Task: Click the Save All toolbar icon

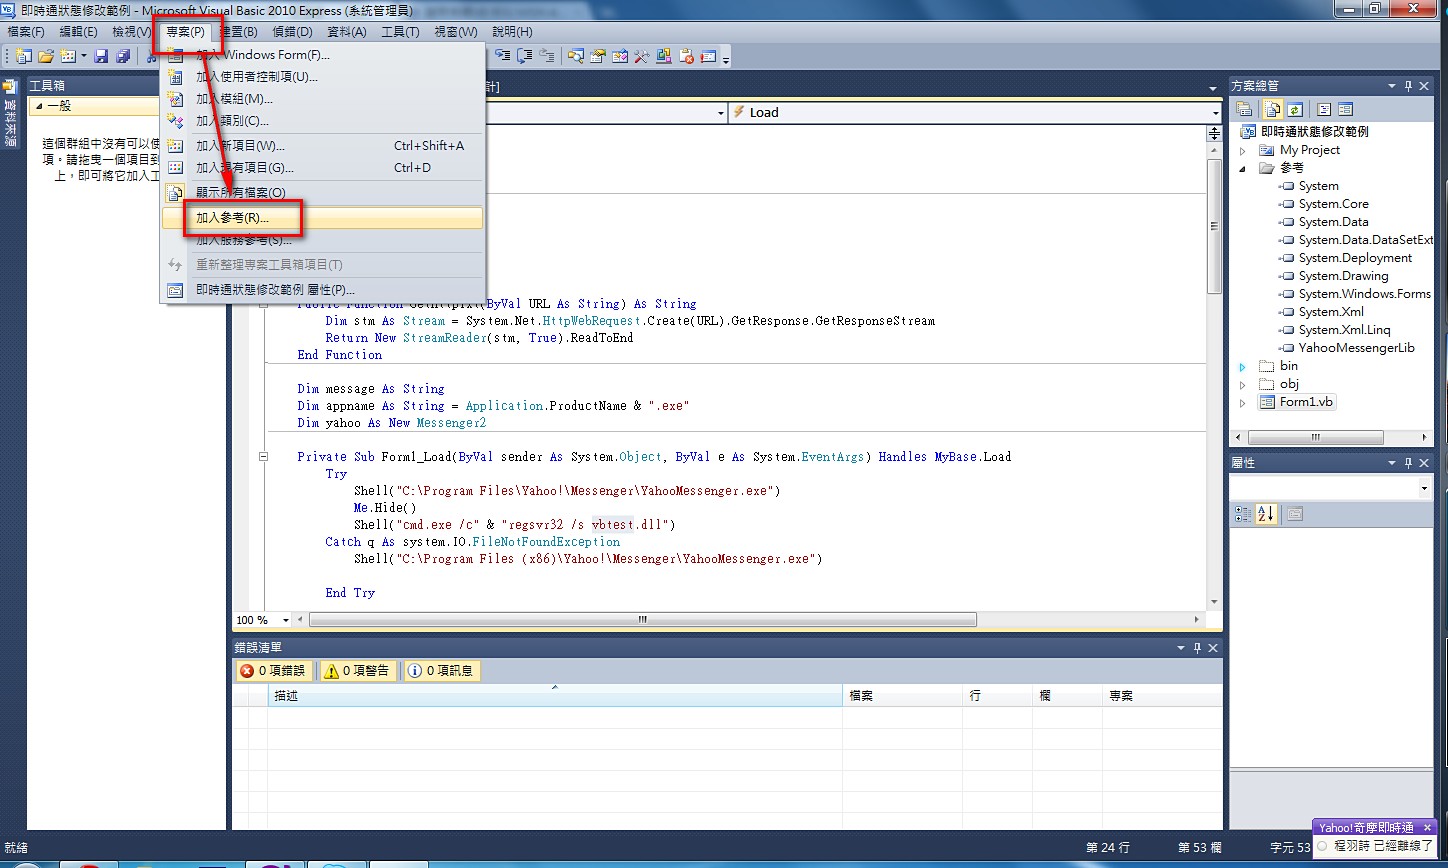Action: click(123, 56)
